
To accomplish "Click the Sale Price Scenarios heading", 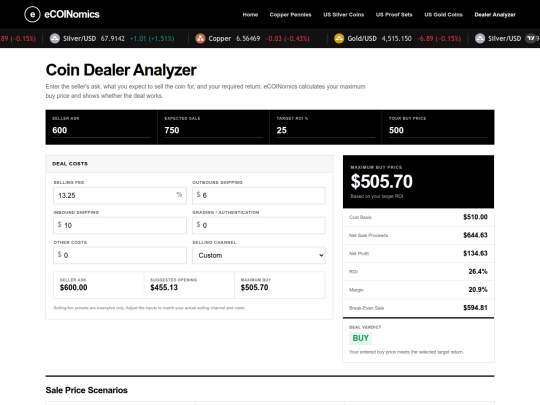I will pyautogui.click(x=86, y=390).
